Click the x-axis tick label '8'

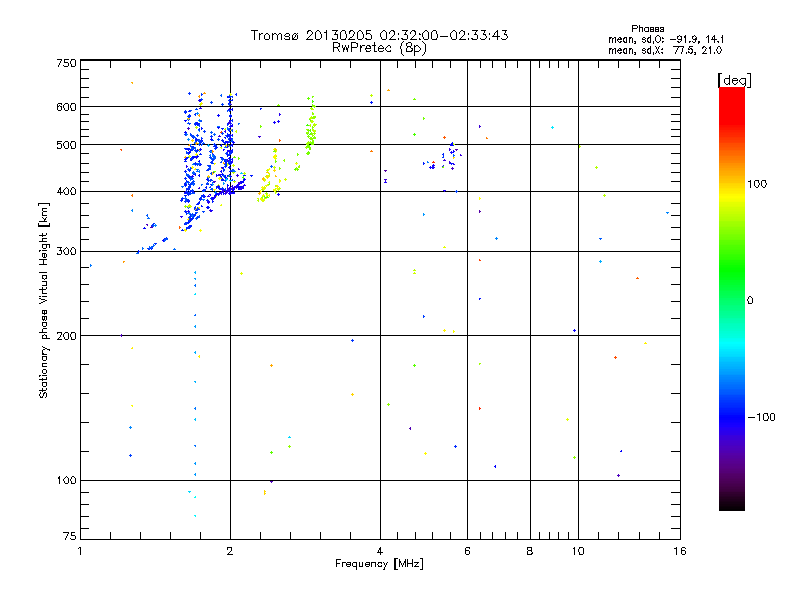(x=530, y=551)
